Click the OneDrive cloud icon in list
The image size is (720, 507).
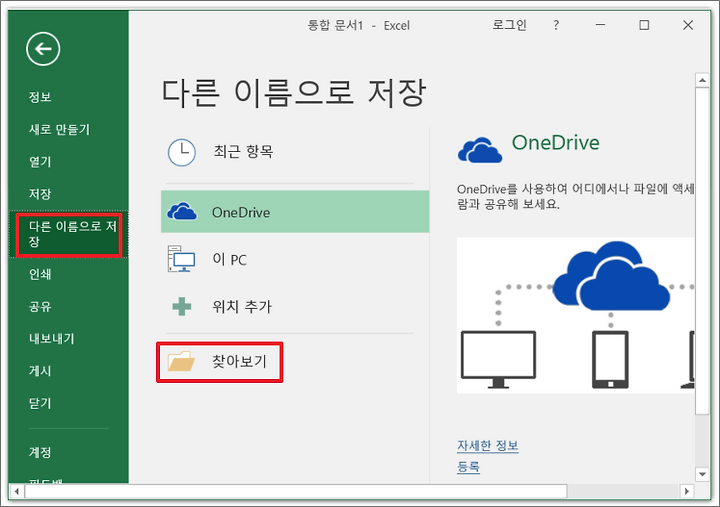pos(182,211)
